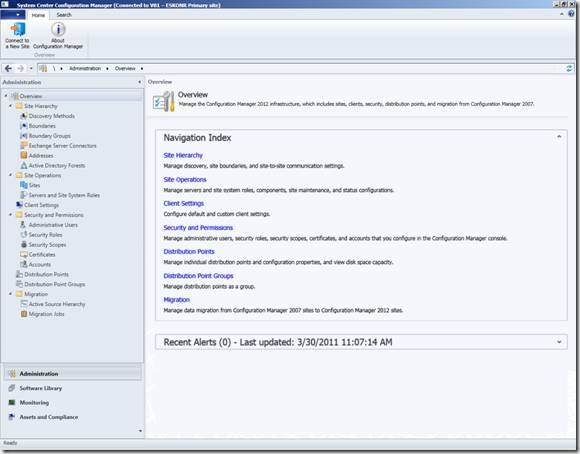This screenshot has height=454, width=580.
Task: Select the Security Roles icon
Action: pyautogui.click(x=24, y=235)
